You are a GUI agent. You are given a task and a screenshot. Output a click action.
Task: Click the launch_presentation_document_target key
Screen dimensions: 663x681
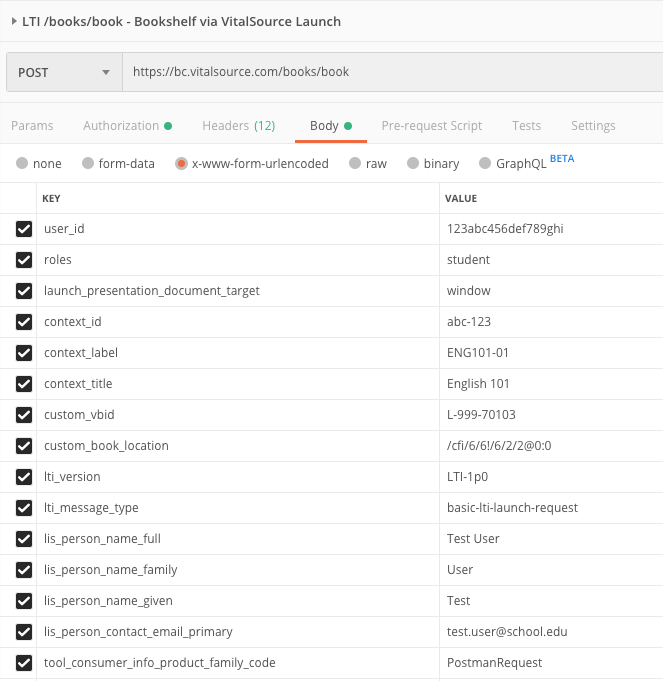(238, 291)
